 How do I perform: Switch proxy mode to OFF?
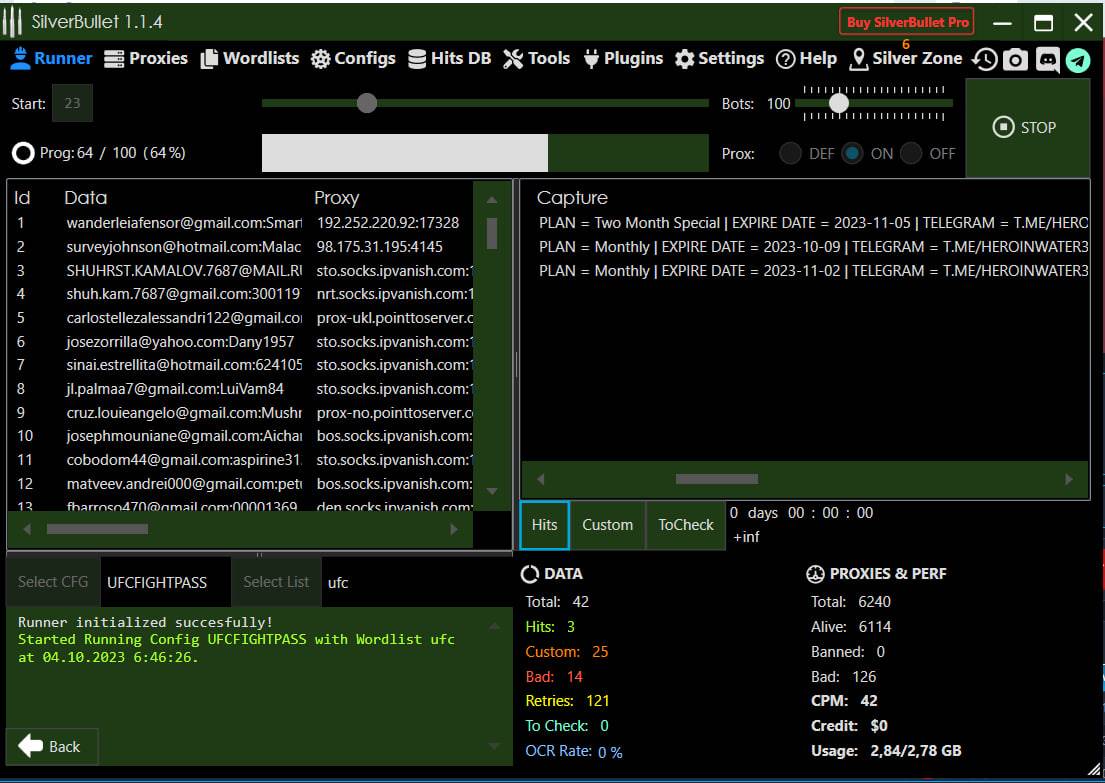pos(911,154)
